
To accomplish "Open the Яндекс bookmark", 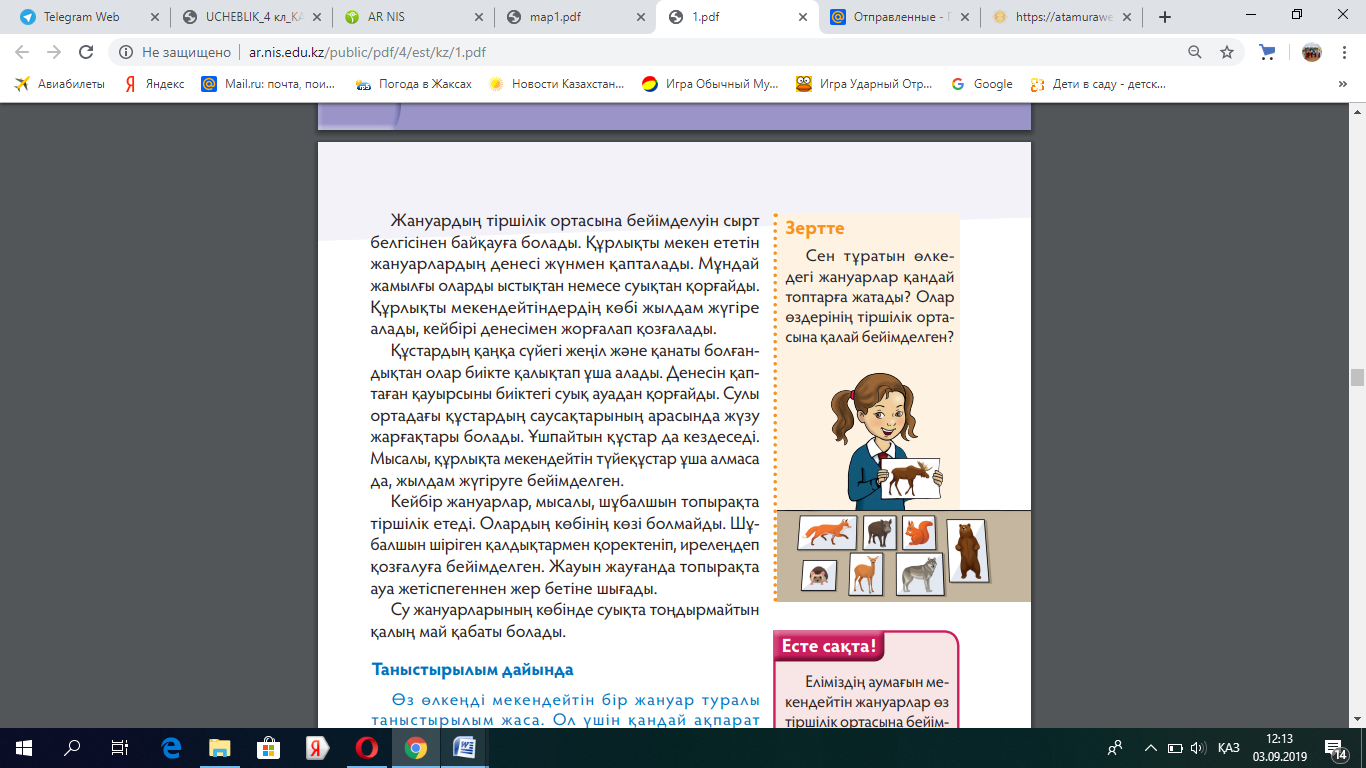I will coord(155,84).
